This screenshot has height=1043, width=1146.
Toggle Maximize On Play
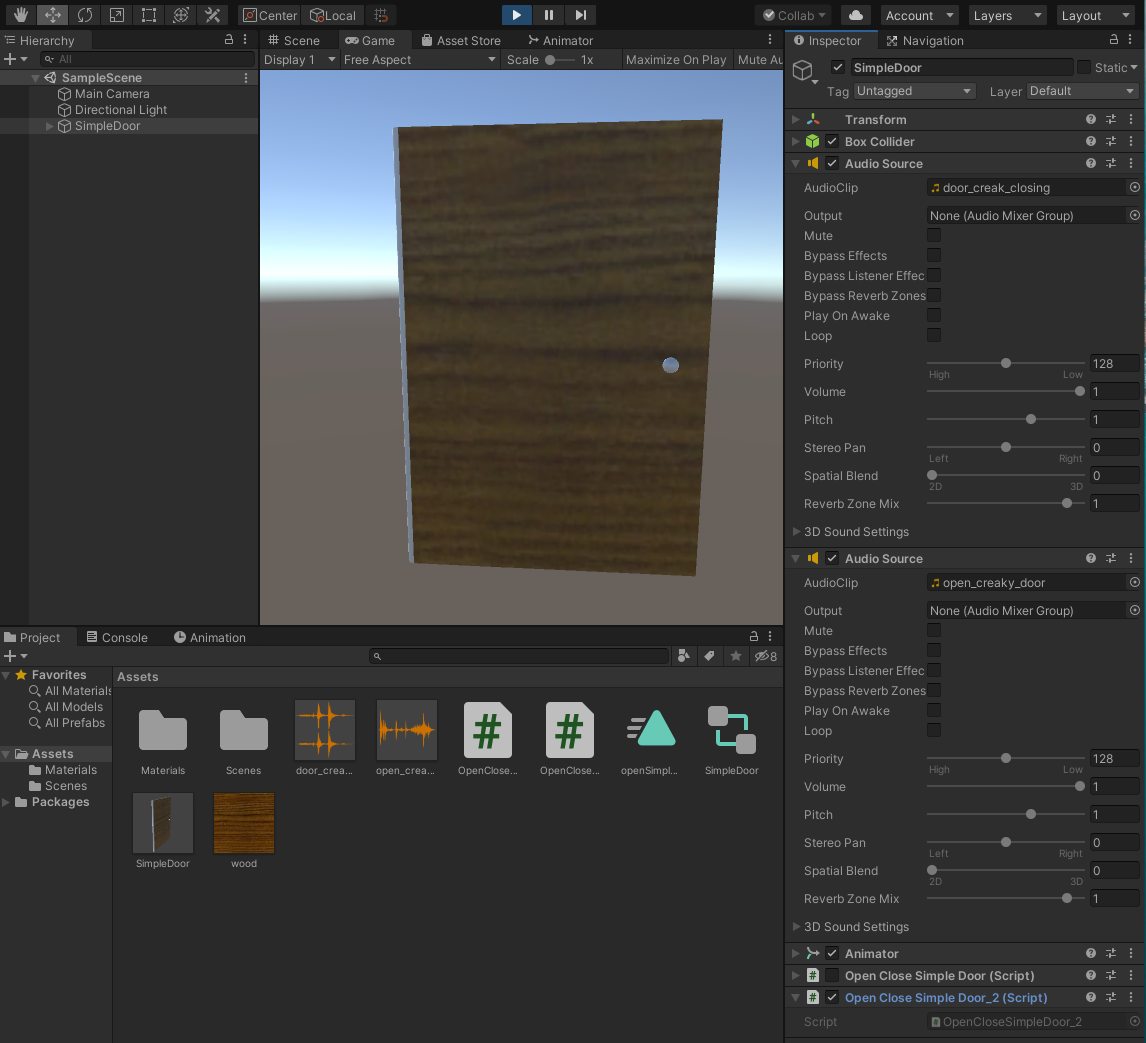pyautogui.click(x=676, y=59)
